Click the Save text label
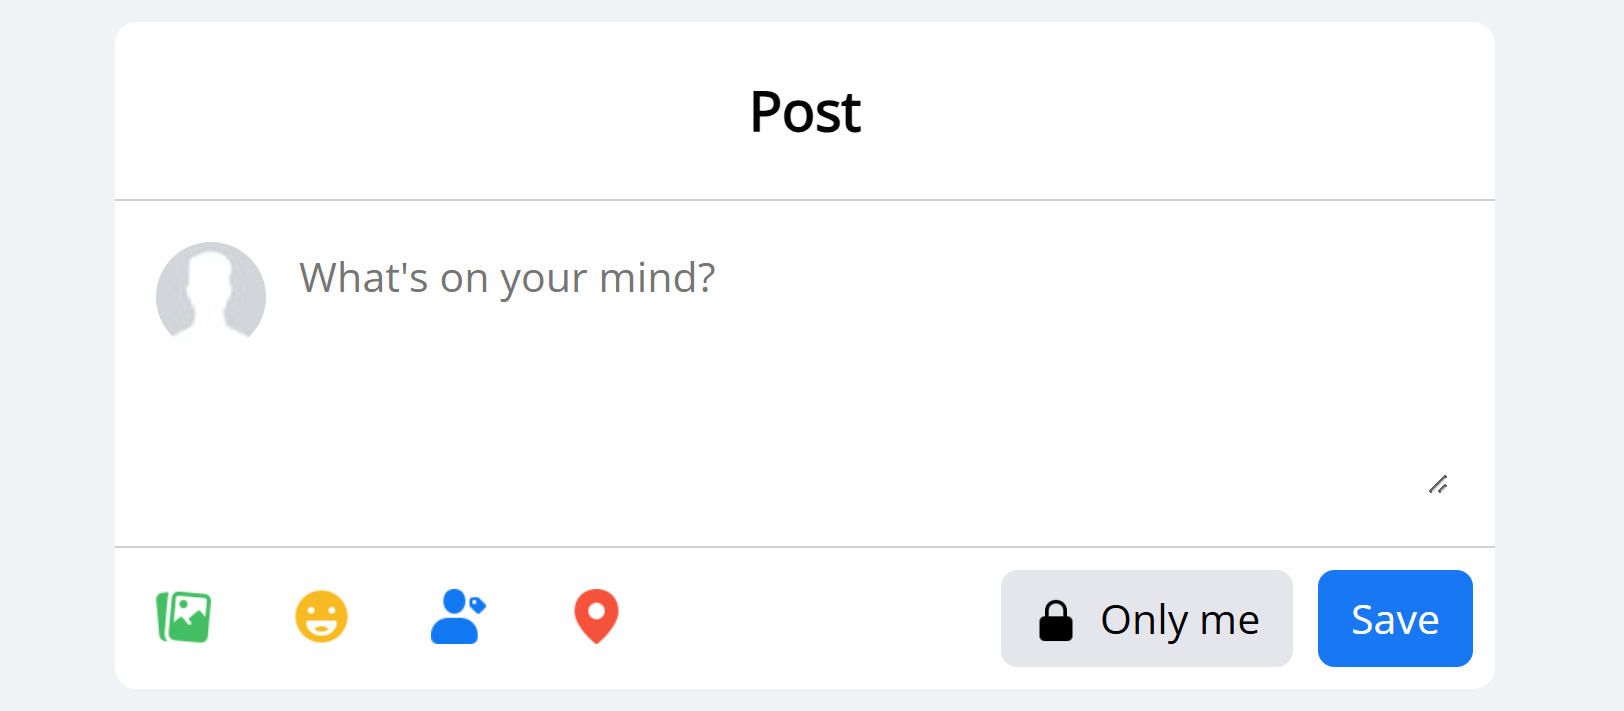This screenshot has height=711, width=1624. (x=1395, y=620)
